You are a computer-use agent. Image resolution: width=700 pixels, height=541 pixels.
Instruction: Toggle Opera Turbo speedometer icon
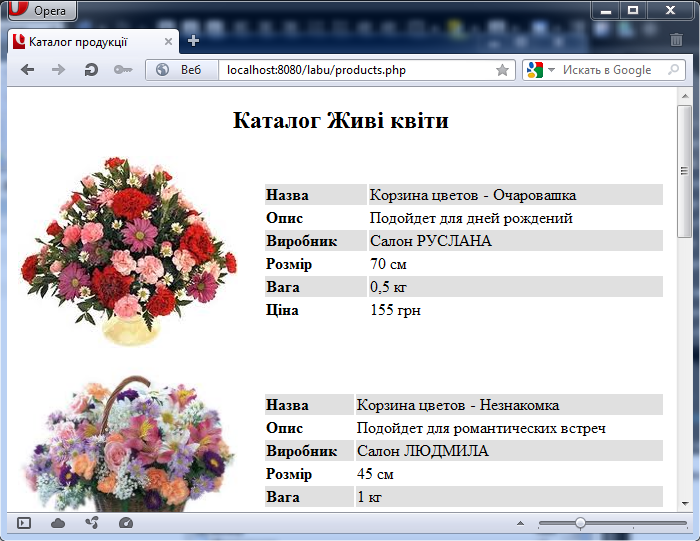(125, 523)
